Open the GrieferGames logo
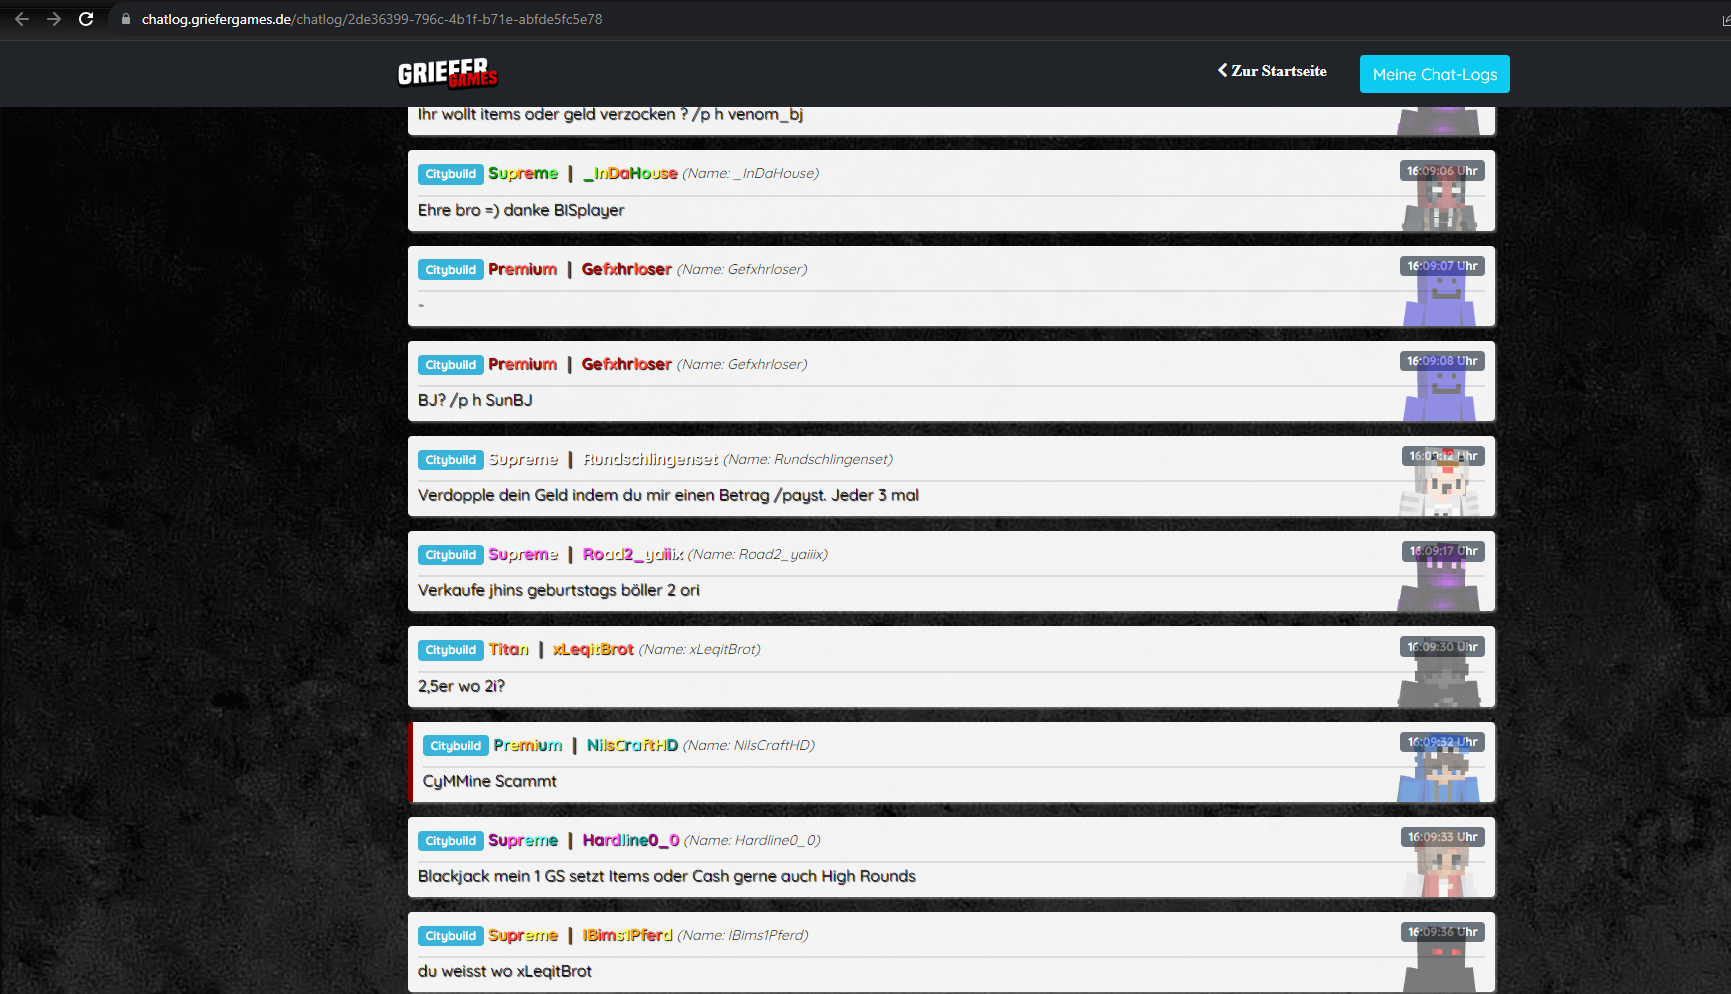1731x994 pixels. tap(447, 73)
